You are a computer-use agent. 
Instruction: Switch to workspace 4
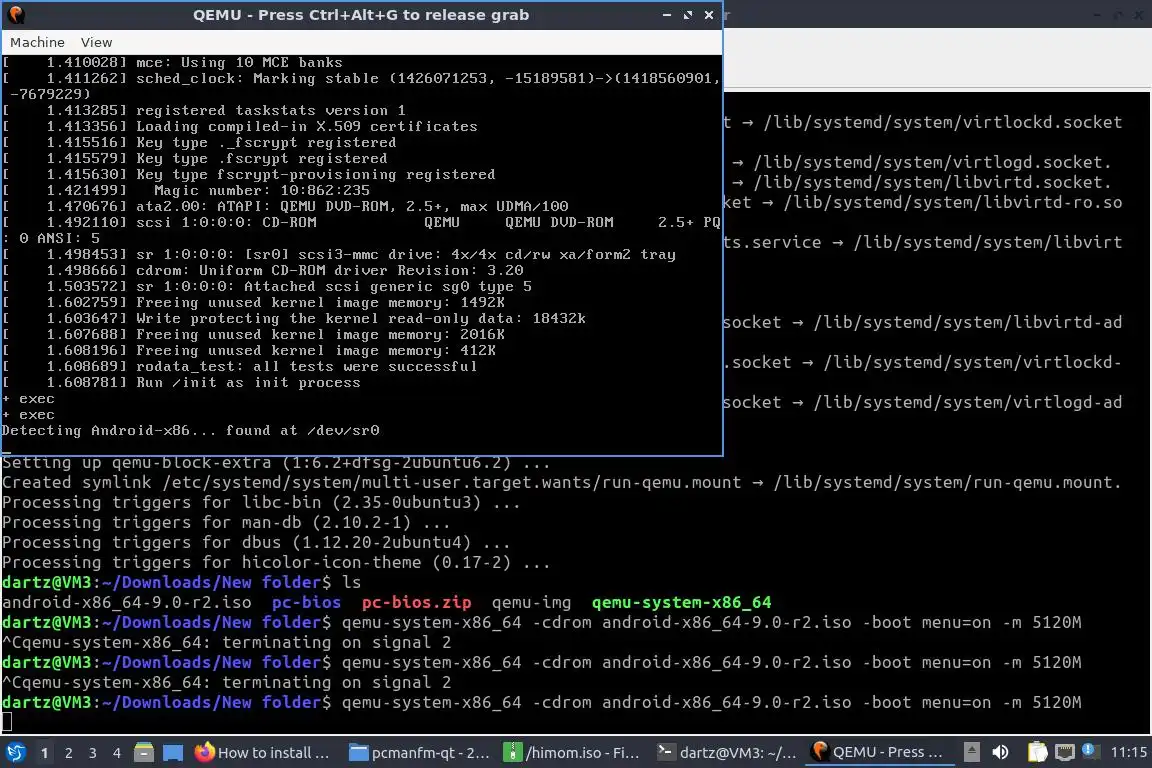117,753
